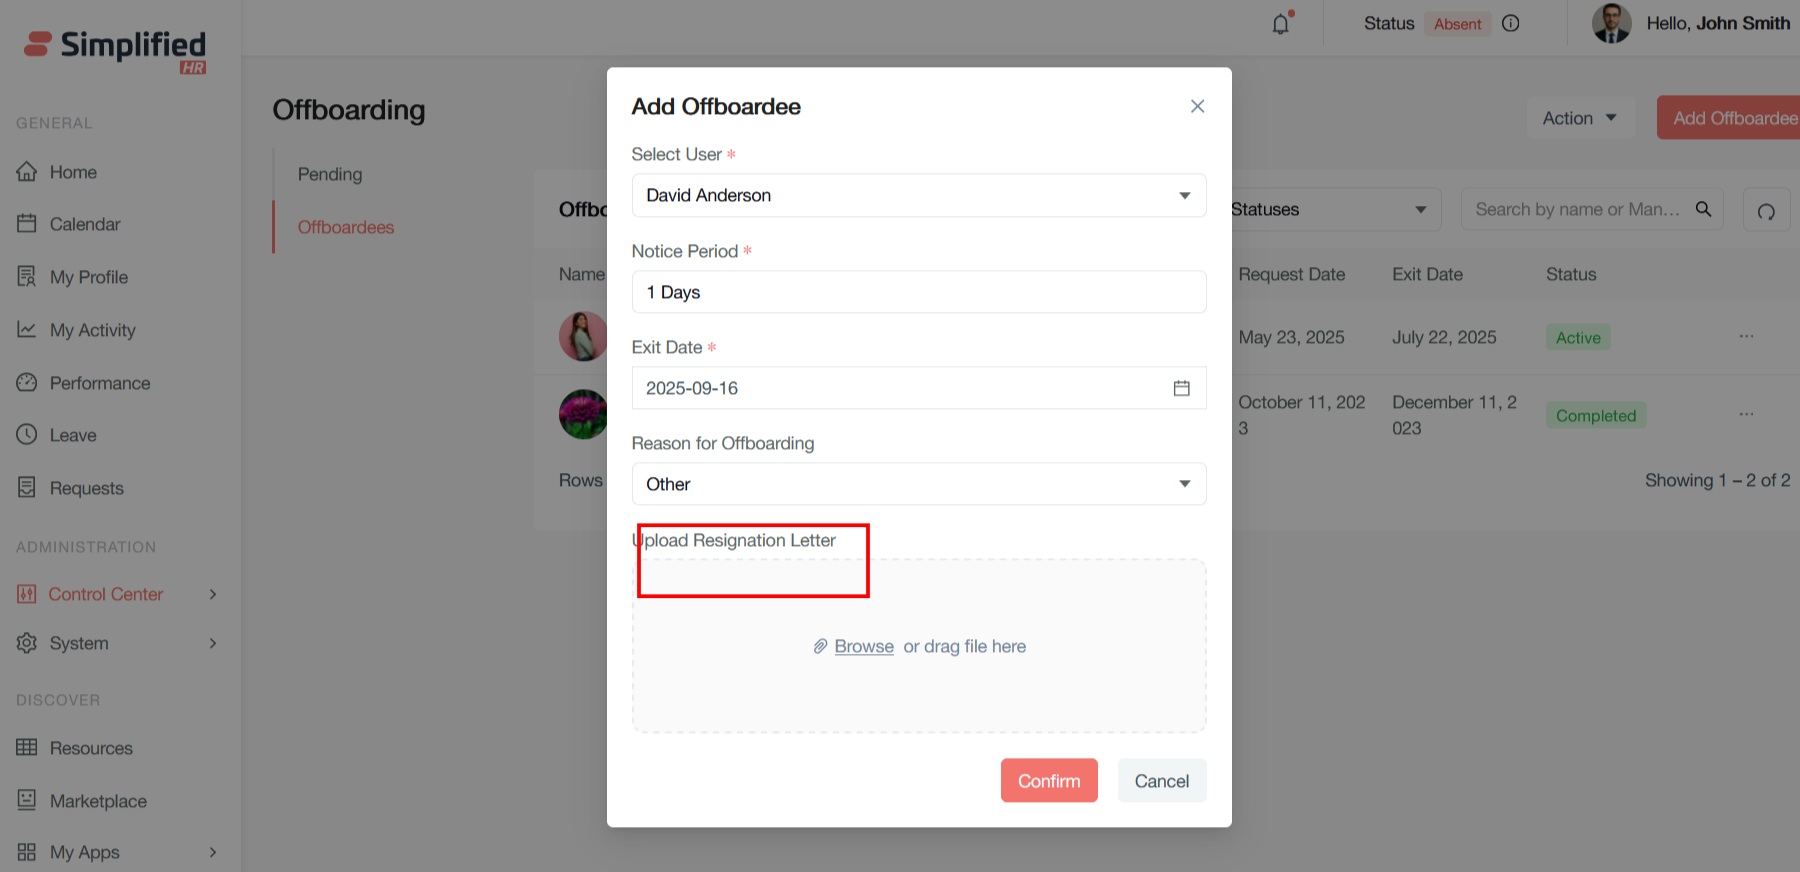The width and height of the screenshot is (1800, 872).
Task: Select the Offboardees tab
Action: tap(346, 227)
